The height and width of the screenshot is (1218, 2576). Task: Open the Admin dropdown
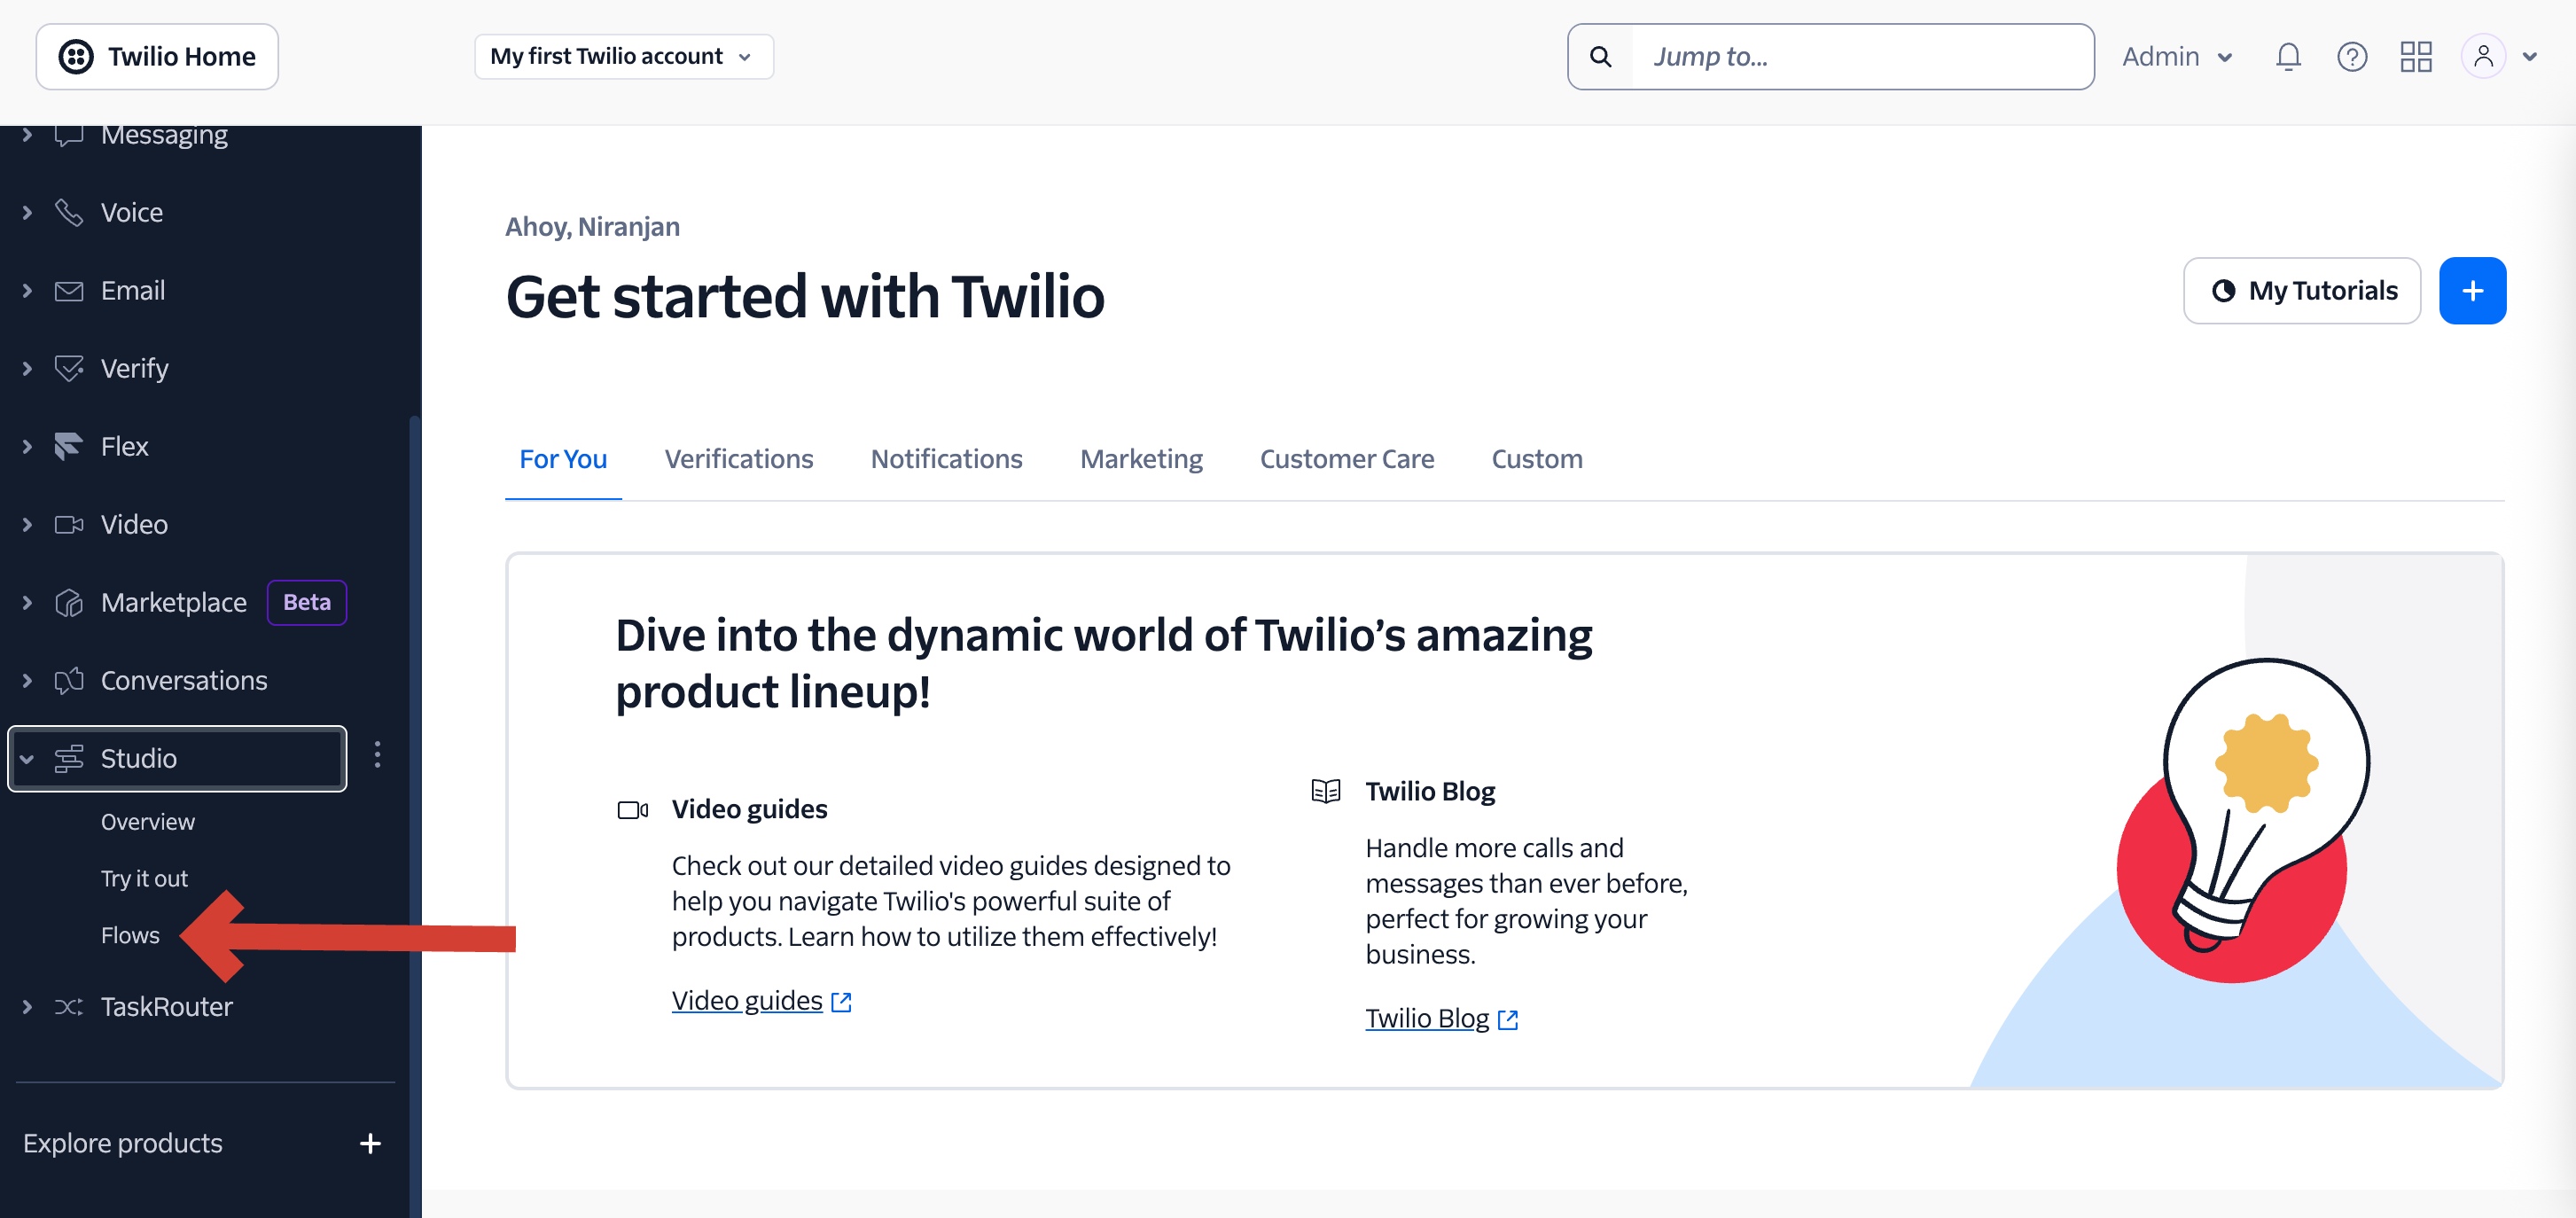pyautogui.click(x=2176, y=56)
